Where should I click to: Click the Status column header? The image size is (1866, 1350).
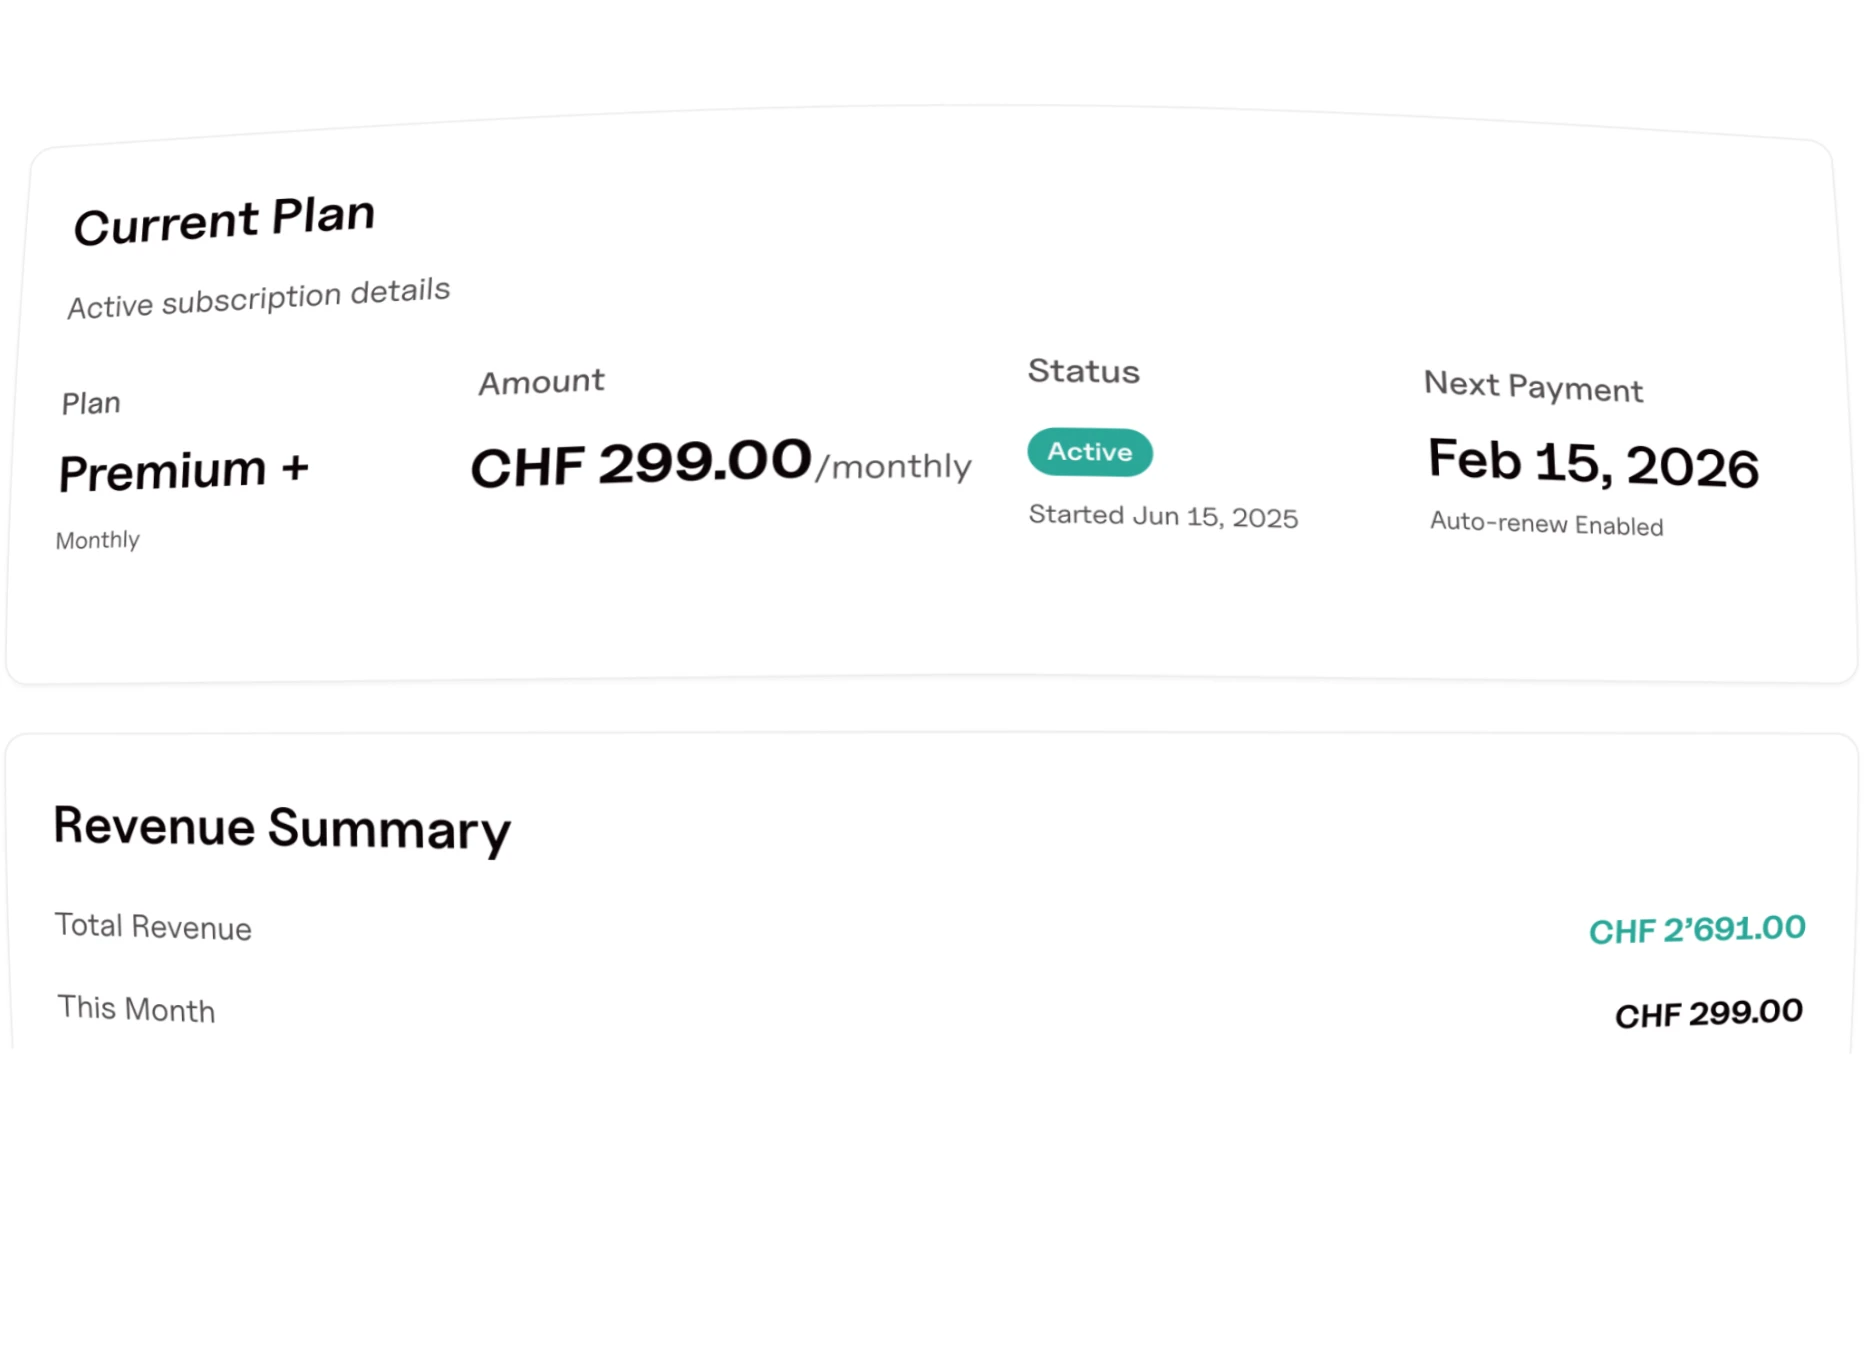tap(1082, 371)
